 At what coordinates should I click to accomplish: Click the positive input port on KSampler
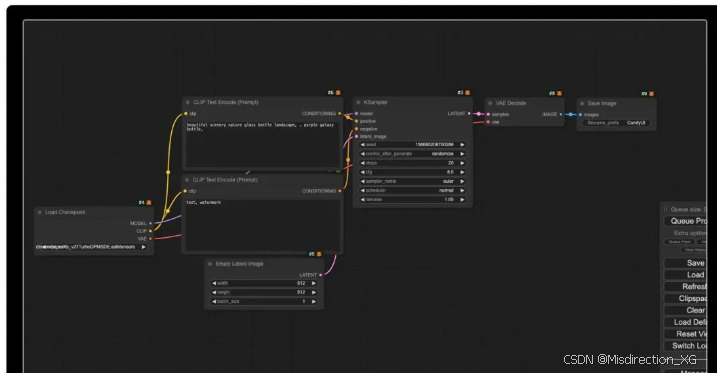(357, 121)
